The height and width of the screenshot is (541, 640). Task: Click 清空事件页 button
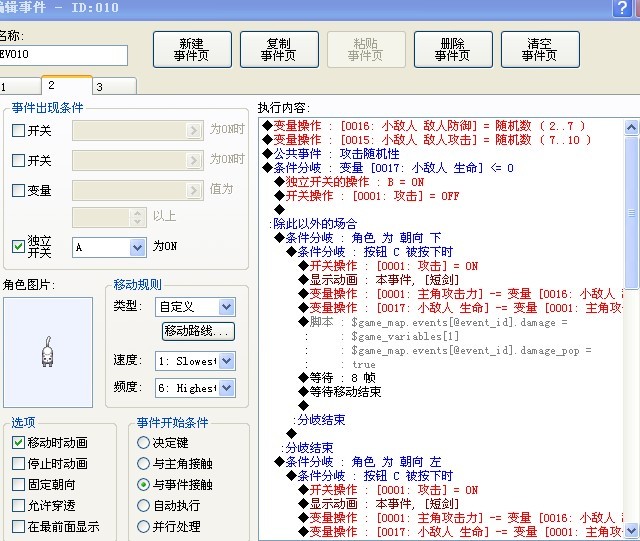tap(540, 49)
